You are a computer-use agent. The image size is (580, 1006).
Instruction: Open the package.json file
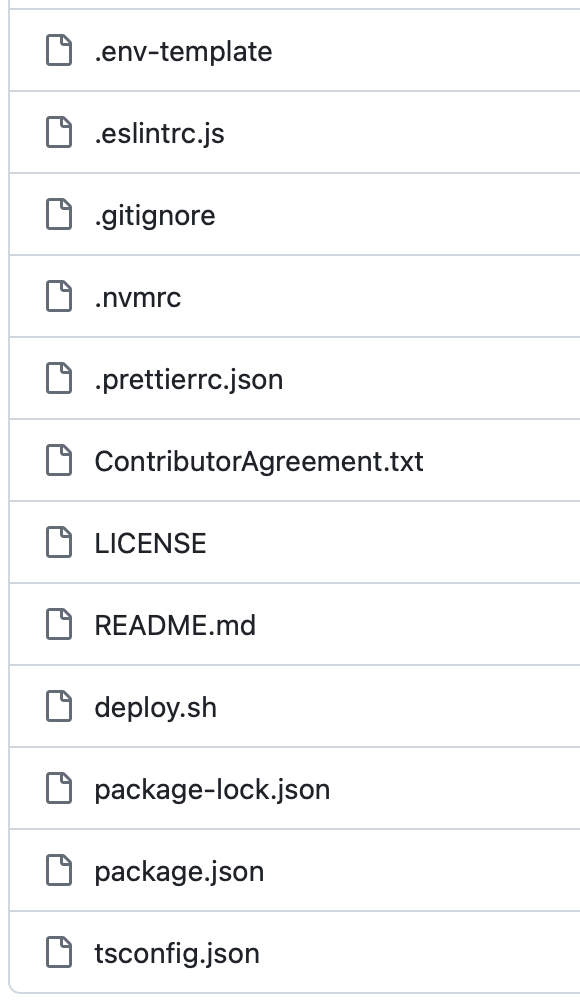click(179, 873)
